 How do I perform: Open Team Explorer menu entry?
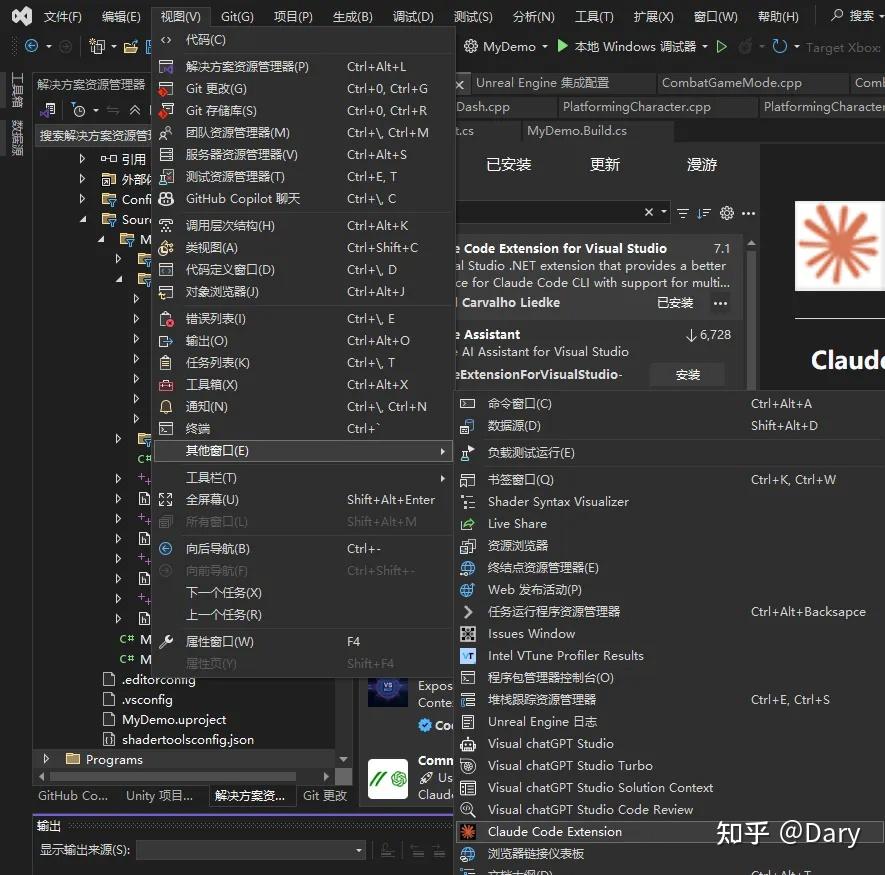304,133
